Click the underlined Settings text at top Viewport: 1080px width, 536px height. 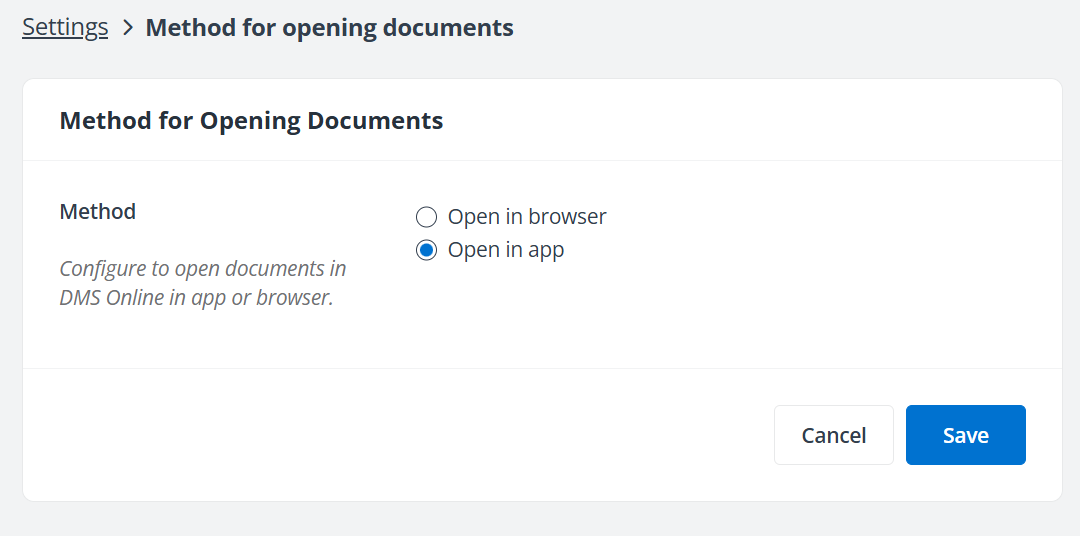click(65, 27)
